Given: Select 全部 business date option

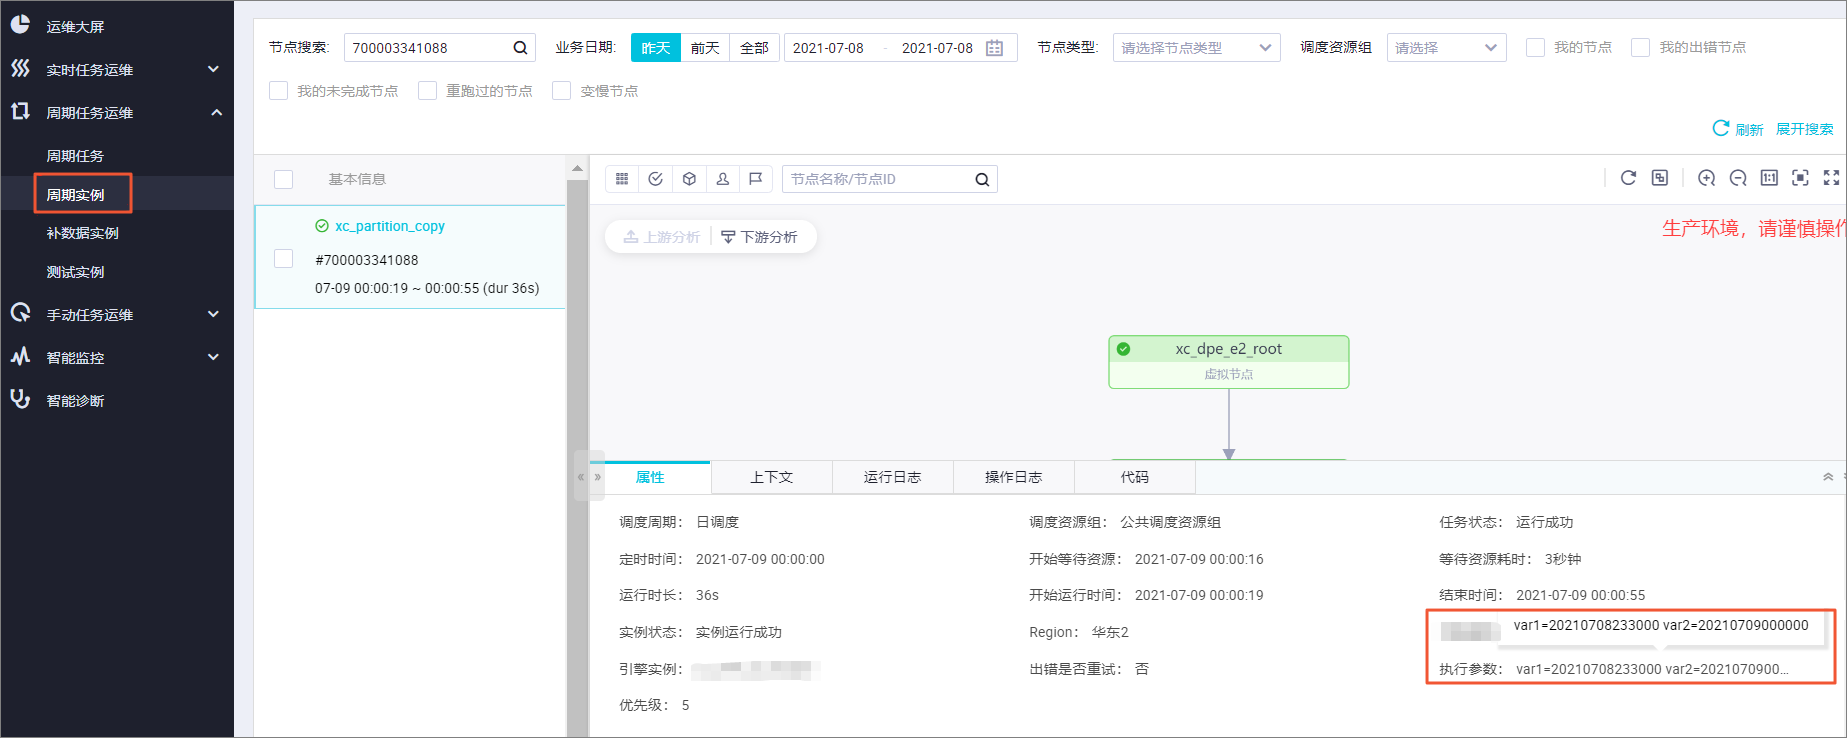Looking at the screenshot, I should pyautogui.click(x=754, y=48).
